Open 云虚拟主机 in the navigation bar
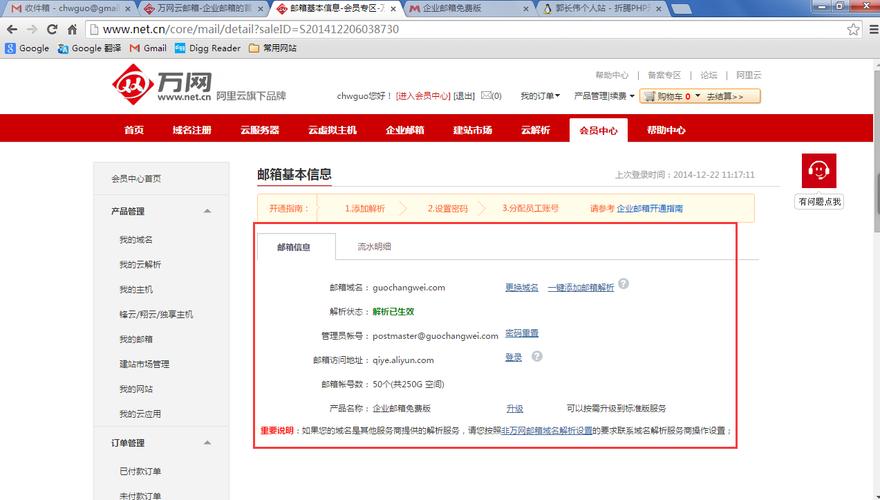 (x=332, y=130)
